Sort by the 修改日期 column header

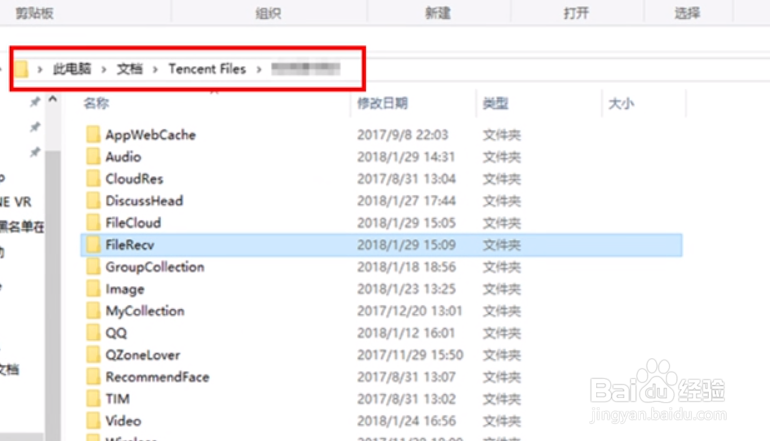pos(382,103)
